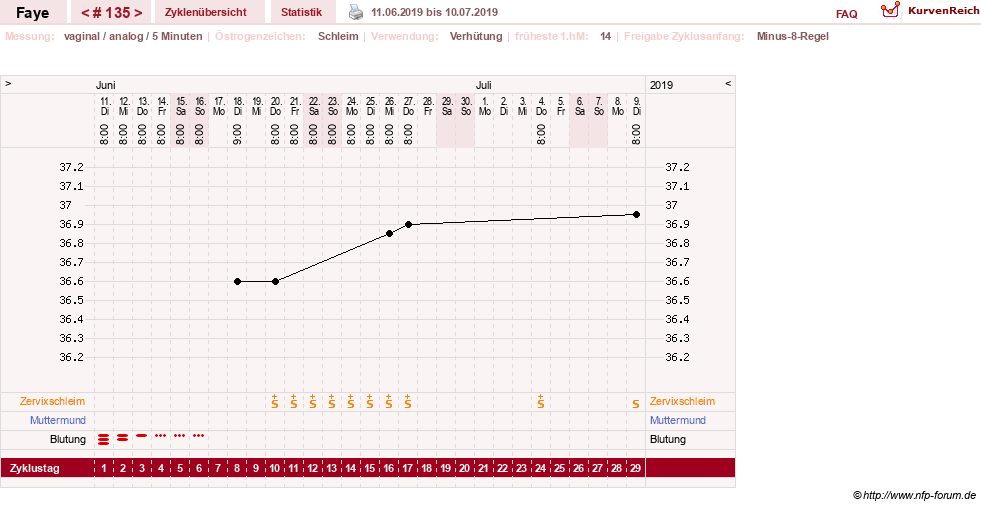This screenshot has width=981, height=507.
Task: Click the 'Schleim' estrogen sign value
Action: click(338, 36)
